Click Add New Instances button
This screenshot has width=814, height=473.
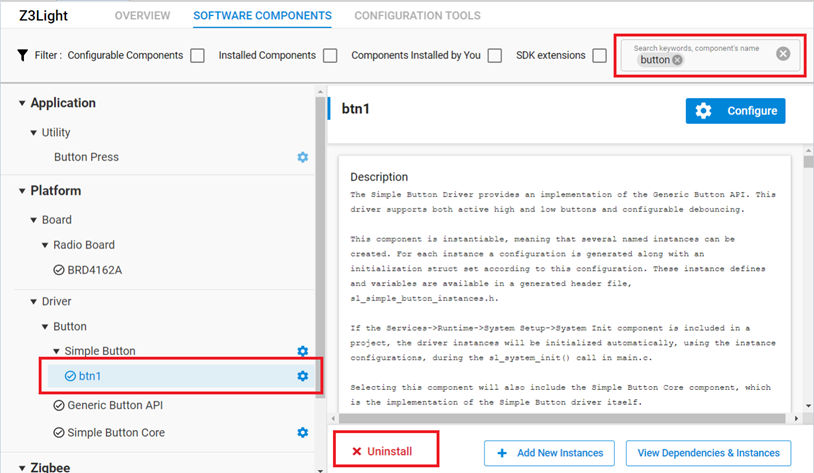click(549, 453)
